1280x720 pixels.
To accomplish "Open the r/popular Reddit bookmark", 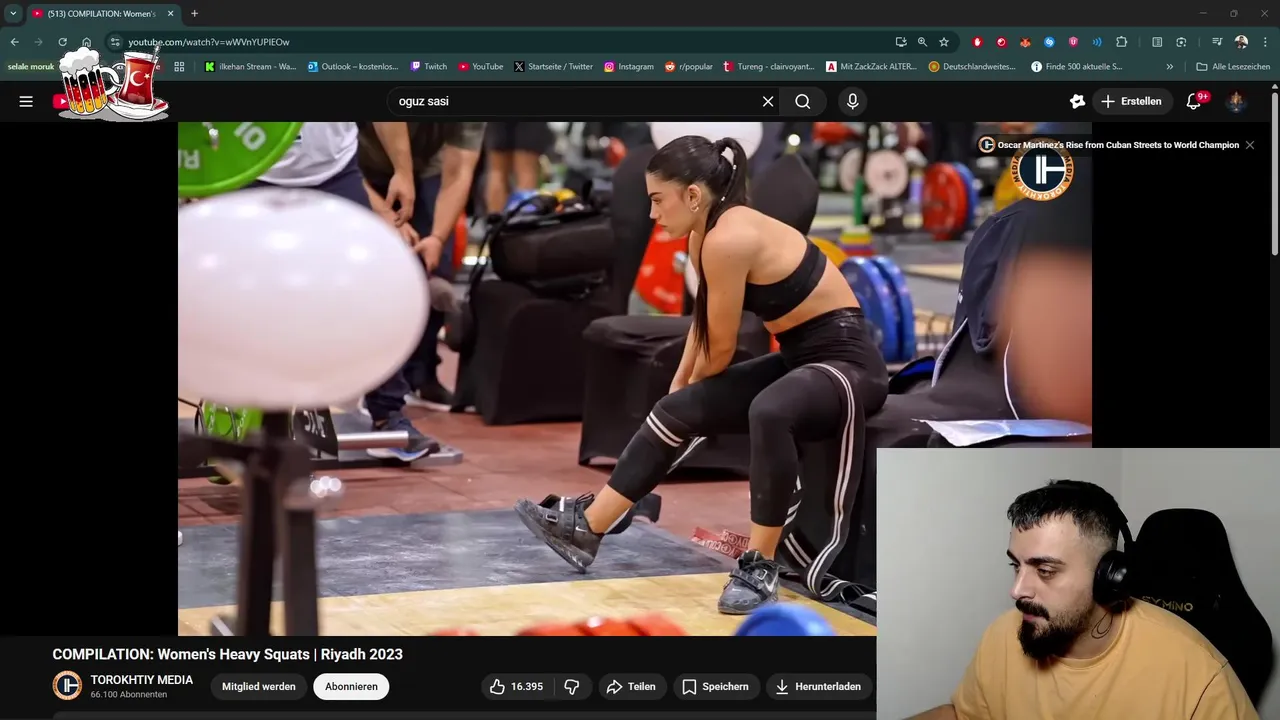I will click(x=689, y=67).
